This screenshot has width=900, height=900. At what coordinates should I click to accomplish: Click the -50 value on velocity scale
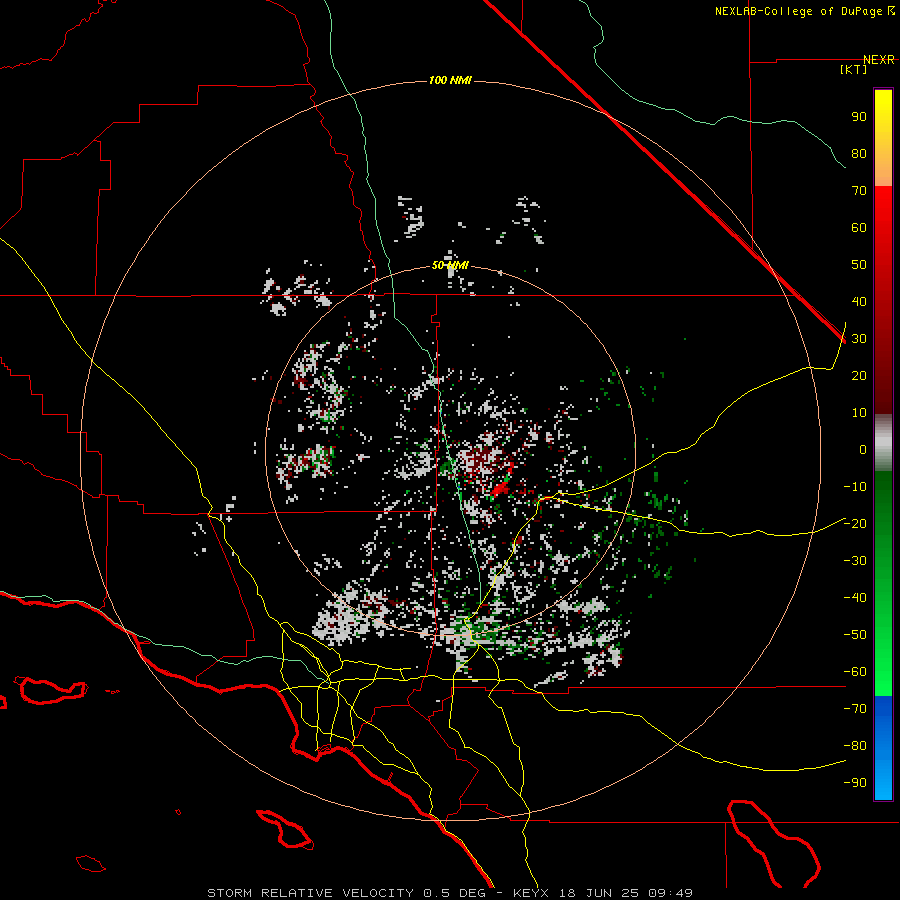(x=855, y=635)
